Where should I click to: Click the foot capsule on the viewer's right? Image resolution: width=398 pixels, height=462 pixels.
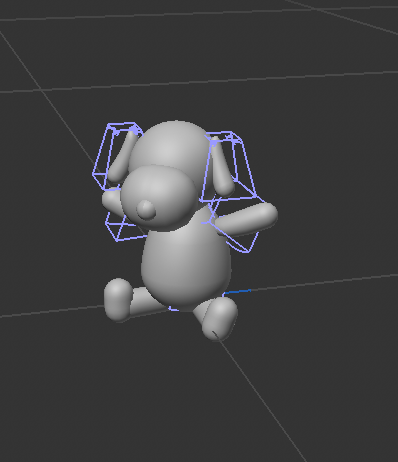coord(219,318)
